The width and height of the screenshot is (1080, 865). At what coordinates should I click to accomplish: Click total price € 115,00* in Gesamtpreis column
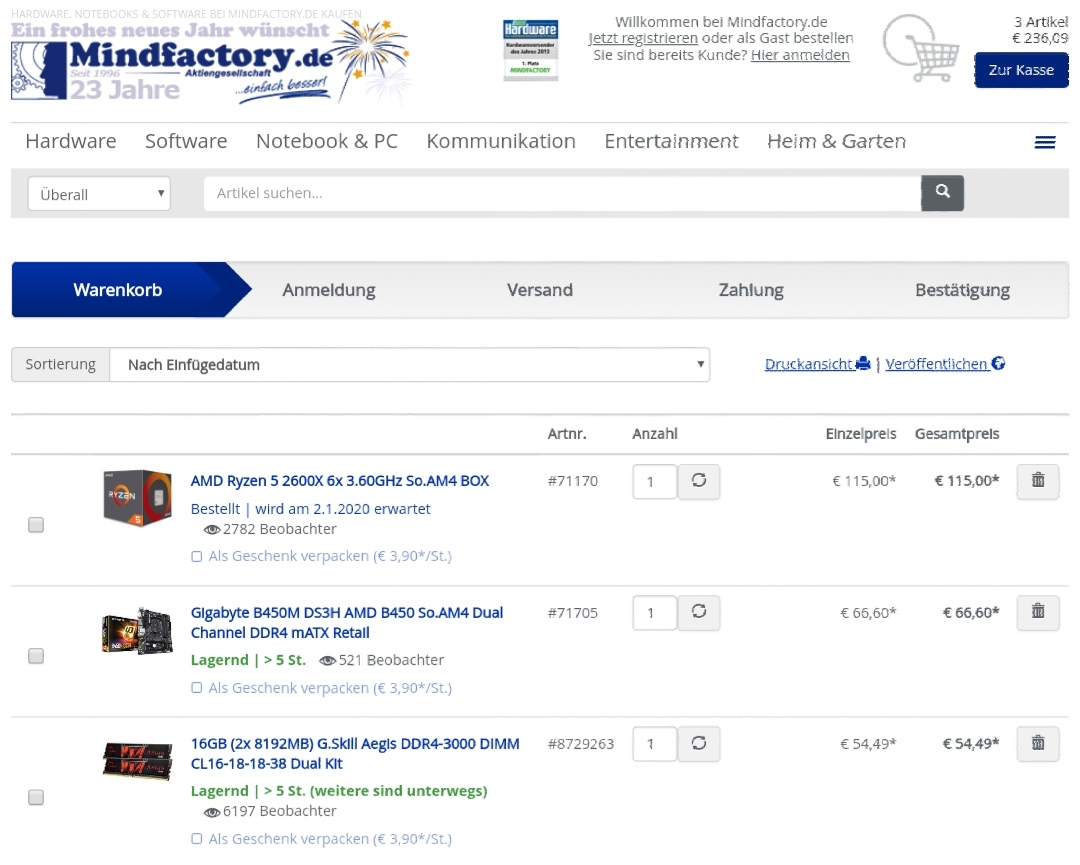[966, 481]
